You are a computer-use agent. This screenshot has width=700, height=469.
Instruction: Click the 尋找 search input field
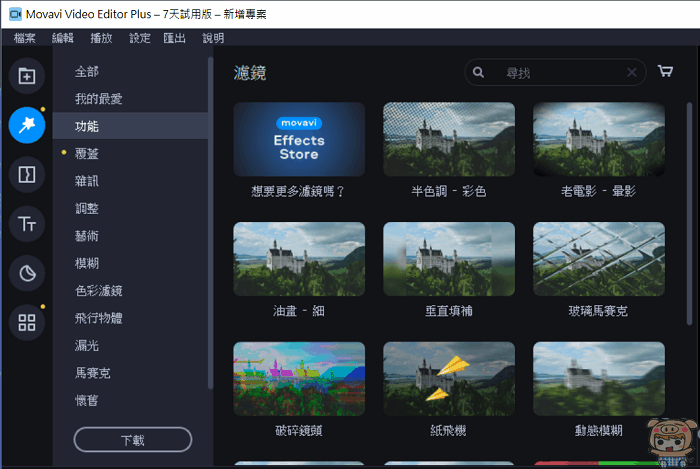tap(556, 72)
